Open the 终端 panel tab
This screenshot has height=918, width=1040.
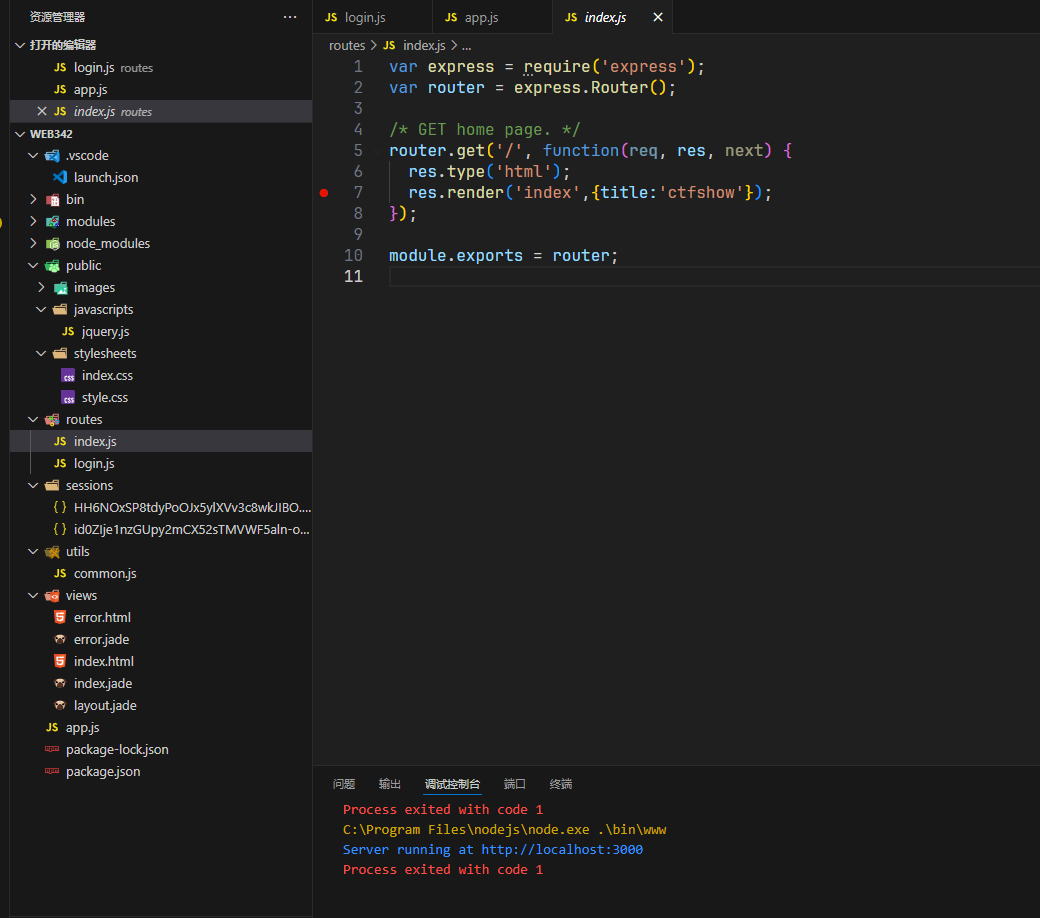pos(561,784)
